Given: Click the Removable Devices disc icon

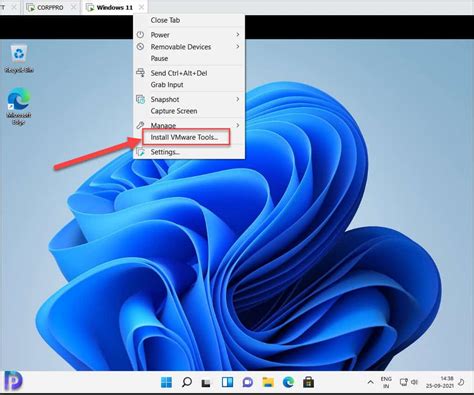Looking at the screenshot, I should click(140, 47).
